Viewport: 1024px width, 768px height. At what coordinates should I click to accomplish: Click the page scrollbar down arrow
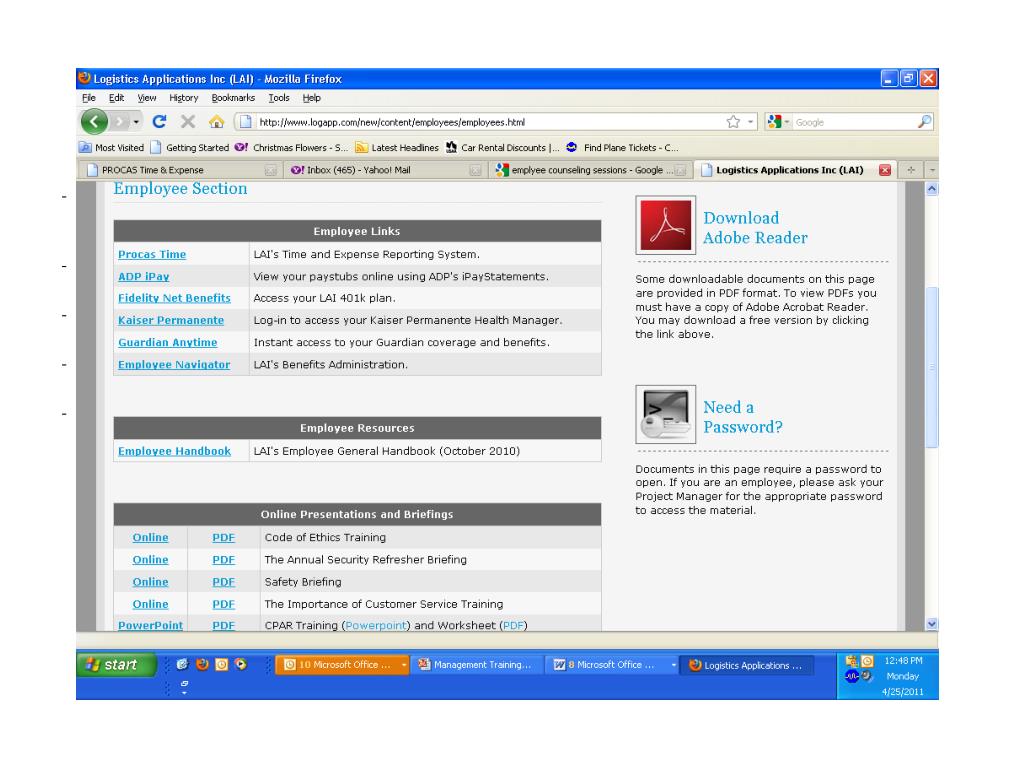click(932, 624)
